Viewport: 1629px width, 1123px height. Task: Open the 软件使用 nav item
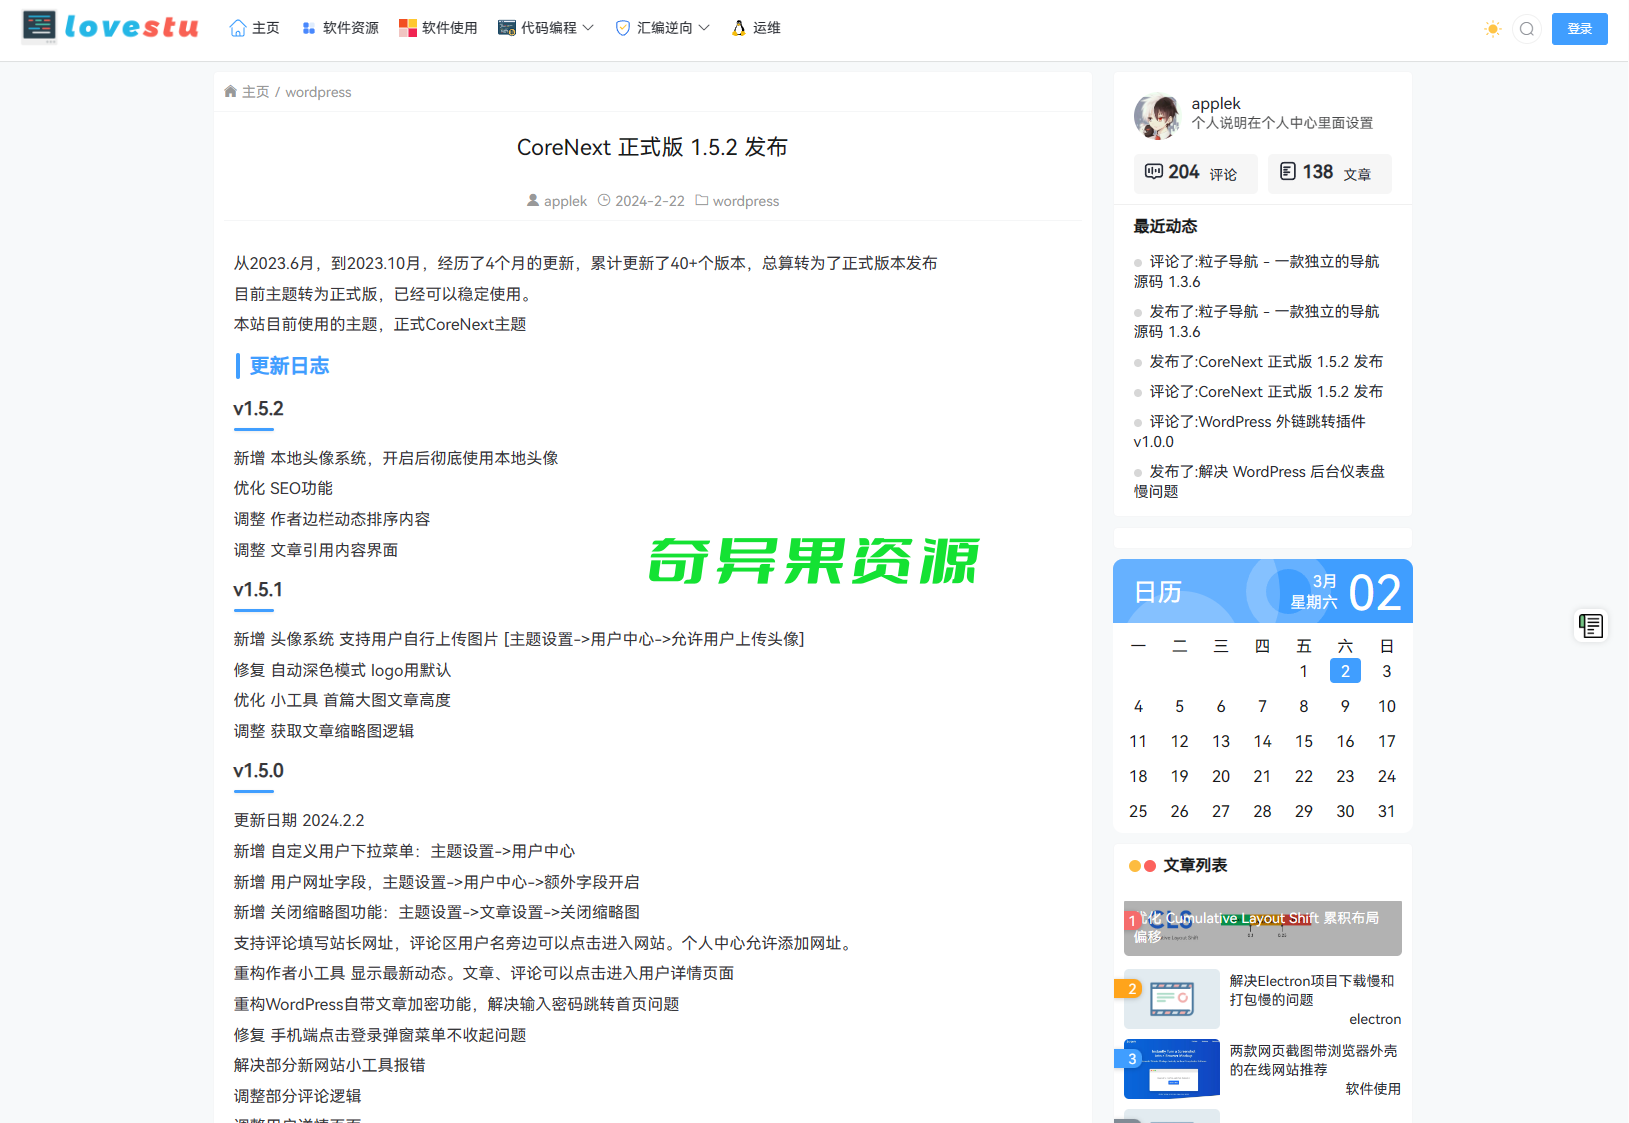[x=438, y=28]
